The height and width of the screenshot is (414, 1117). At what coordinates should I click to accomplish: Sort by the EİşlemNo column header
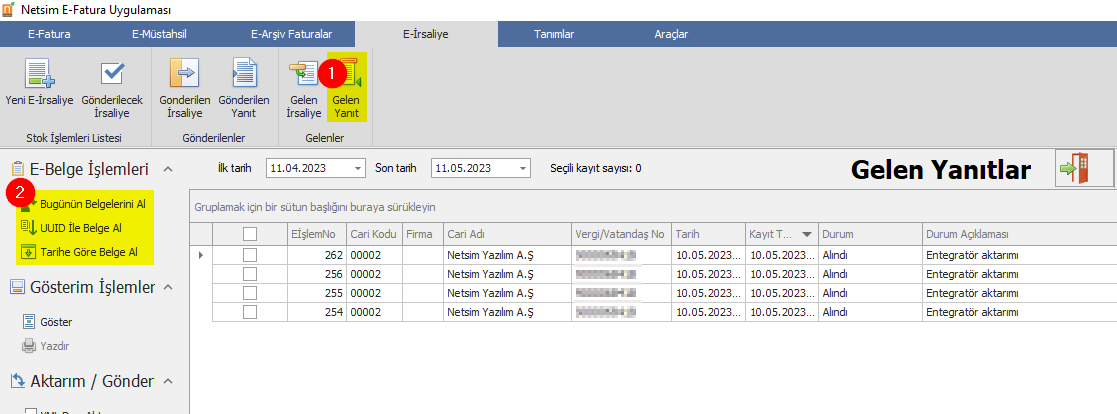pos(316,234)
